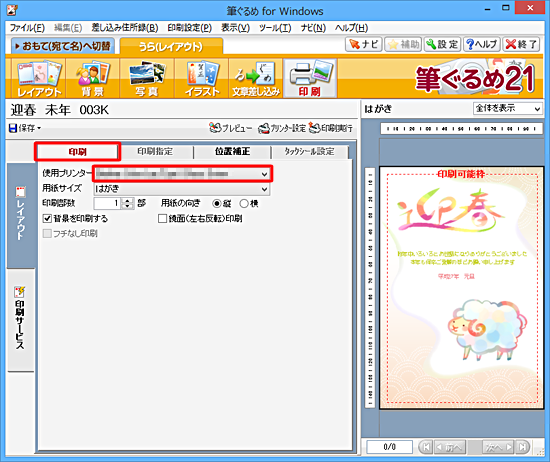
Task: Open the イラスト illustration icon
Action: click(x=202, y=79)
